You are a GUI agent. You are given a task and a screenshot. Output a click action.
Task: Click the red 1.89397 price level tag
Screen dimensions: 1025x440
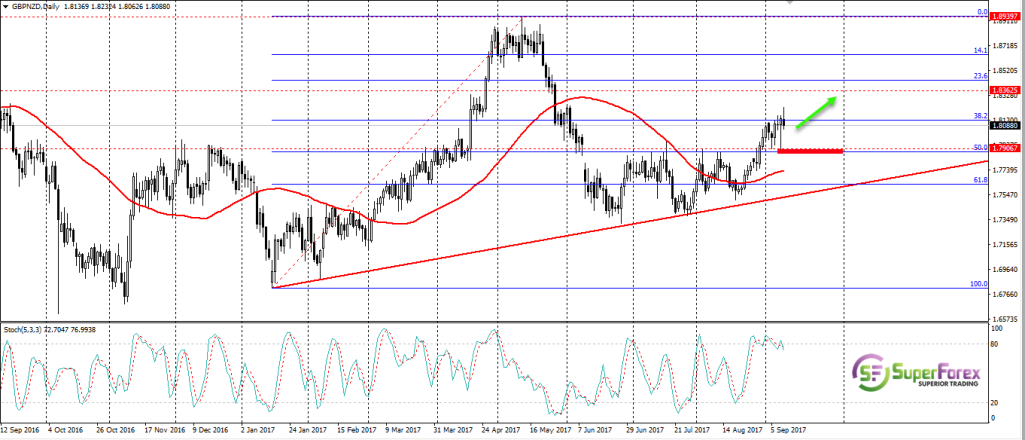click(x=1004, y=17)
